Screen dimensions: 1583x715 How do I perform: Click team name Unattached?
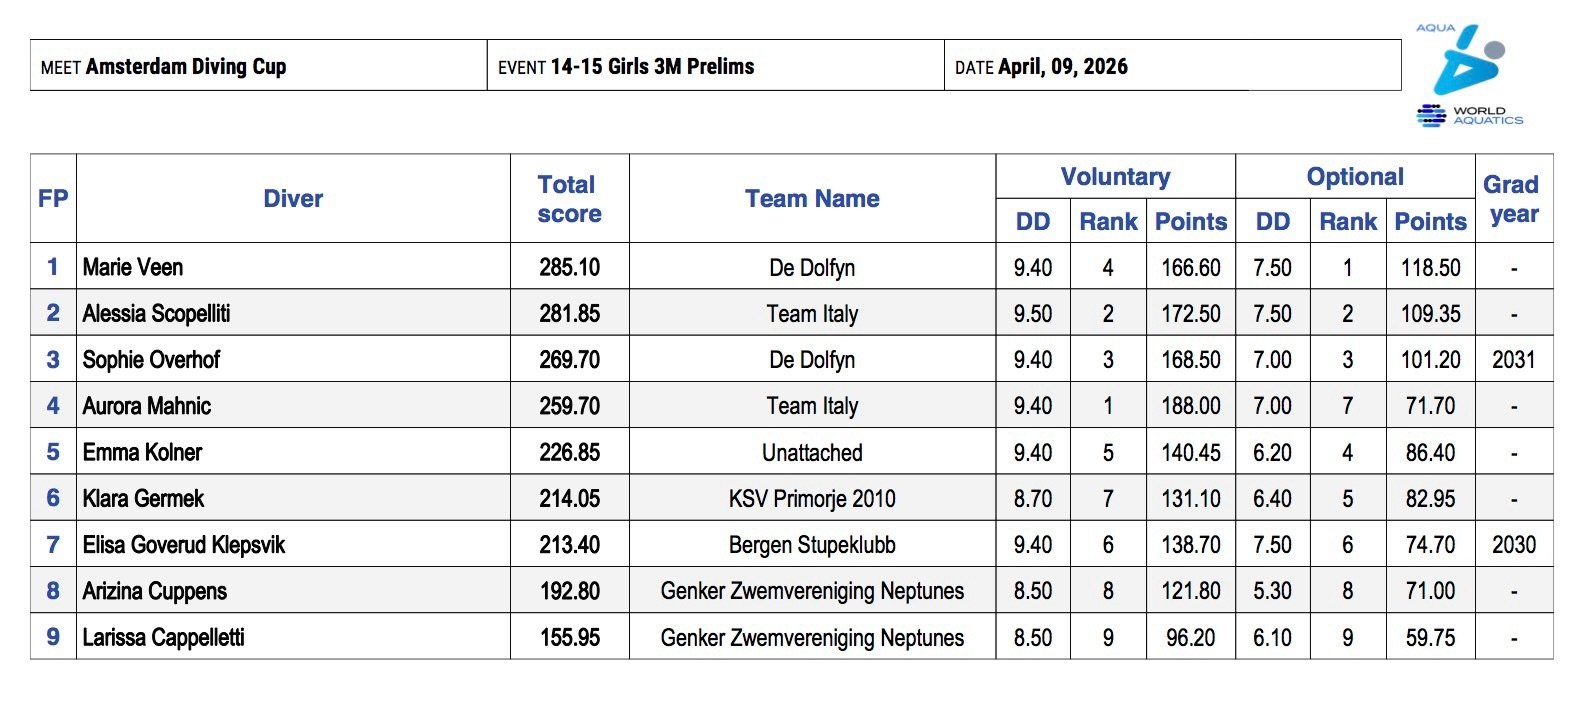[812, 452]
